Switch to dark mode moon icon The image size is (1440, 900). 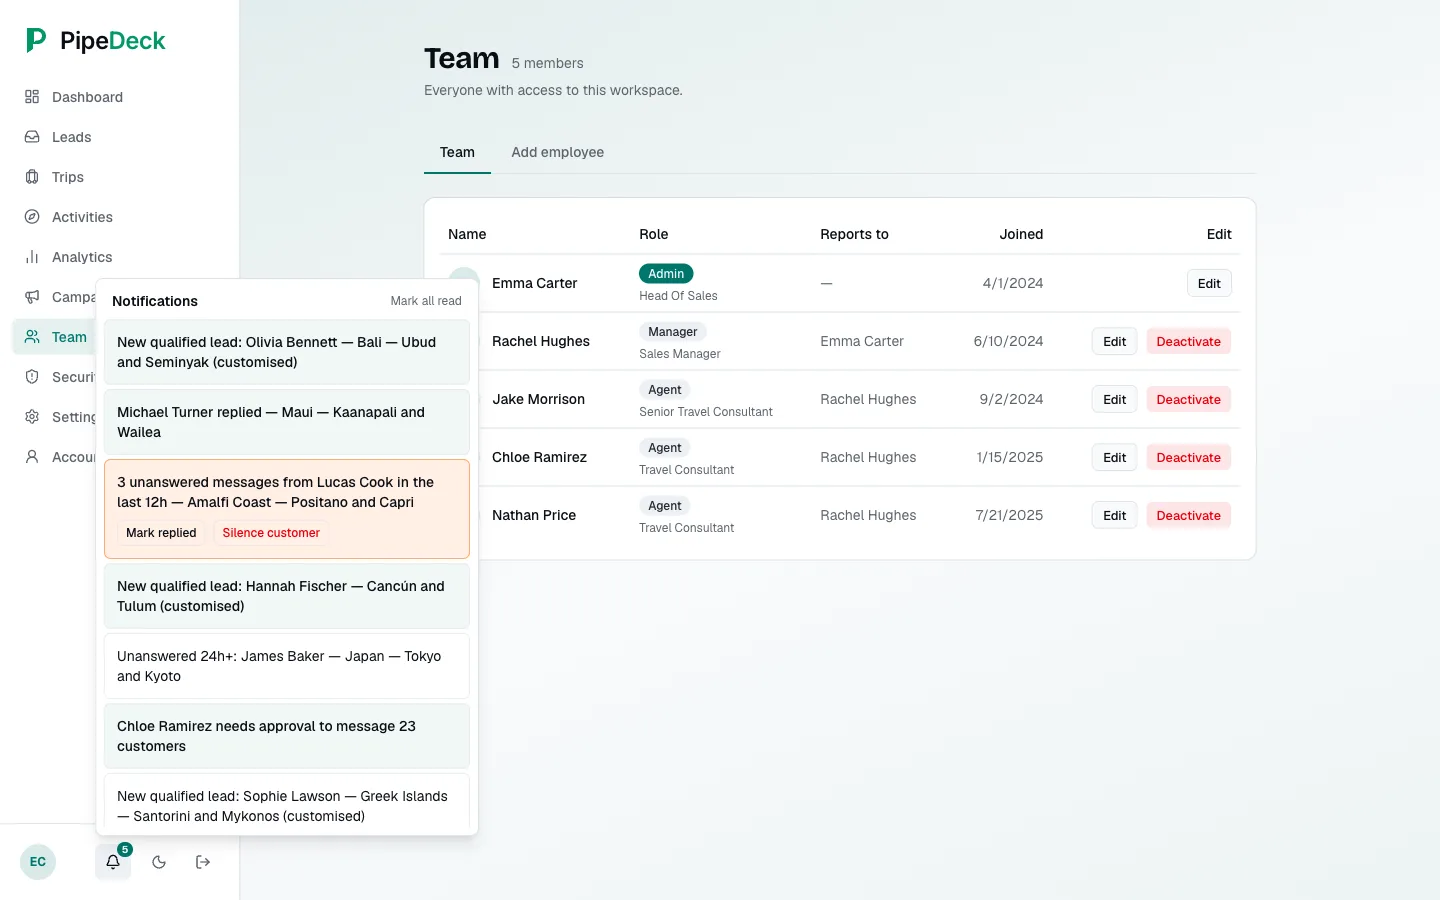159,862
